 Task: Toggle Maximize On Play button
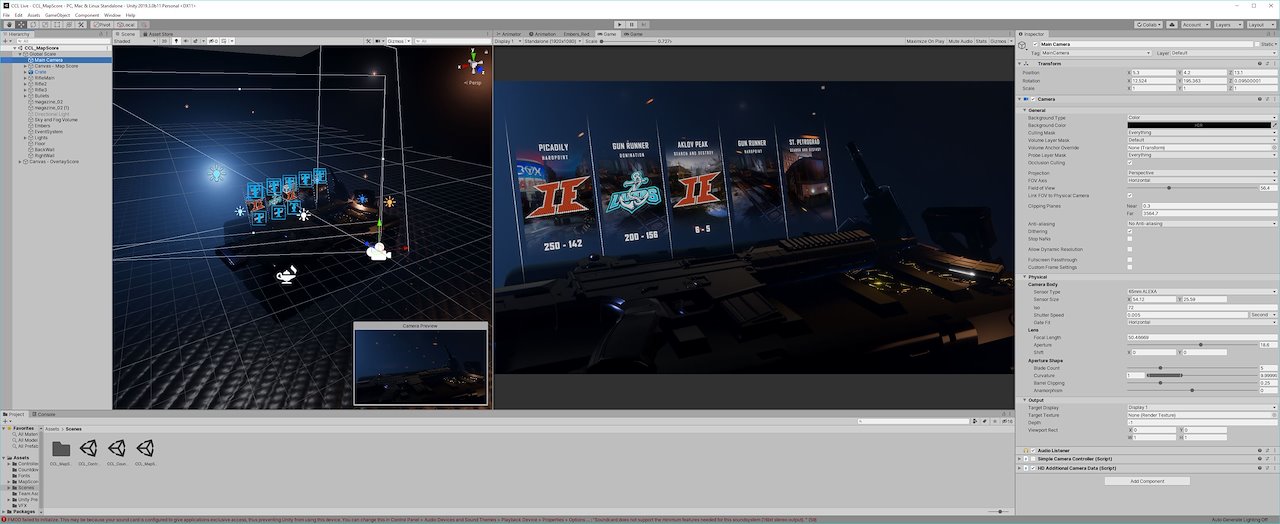[x=924, y=41]
